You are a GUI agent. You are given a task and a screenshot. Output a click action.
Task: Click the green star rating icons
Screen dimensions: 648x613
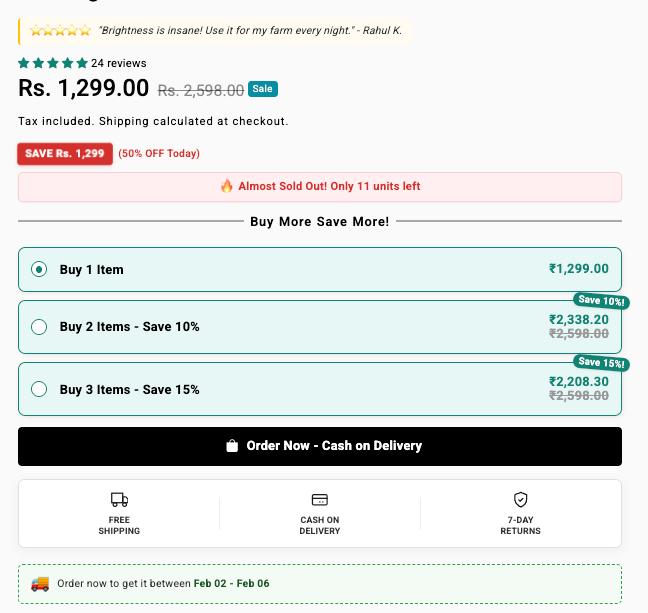53,62
